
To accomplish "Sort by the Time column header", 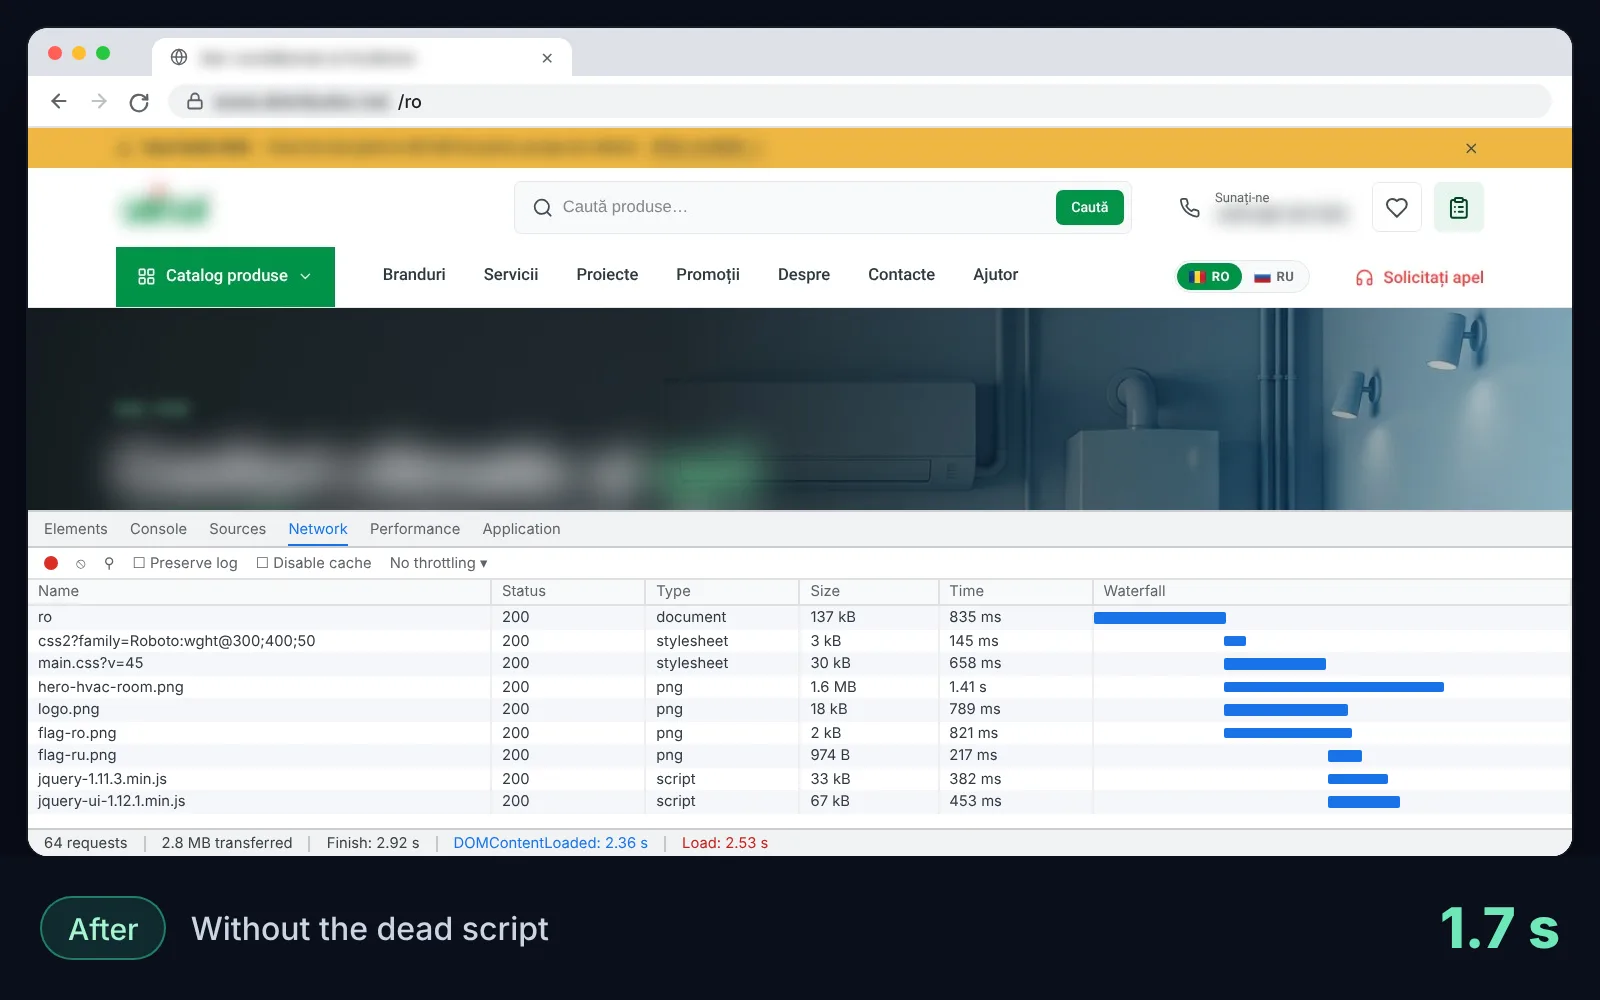I will click(1015, 591).
